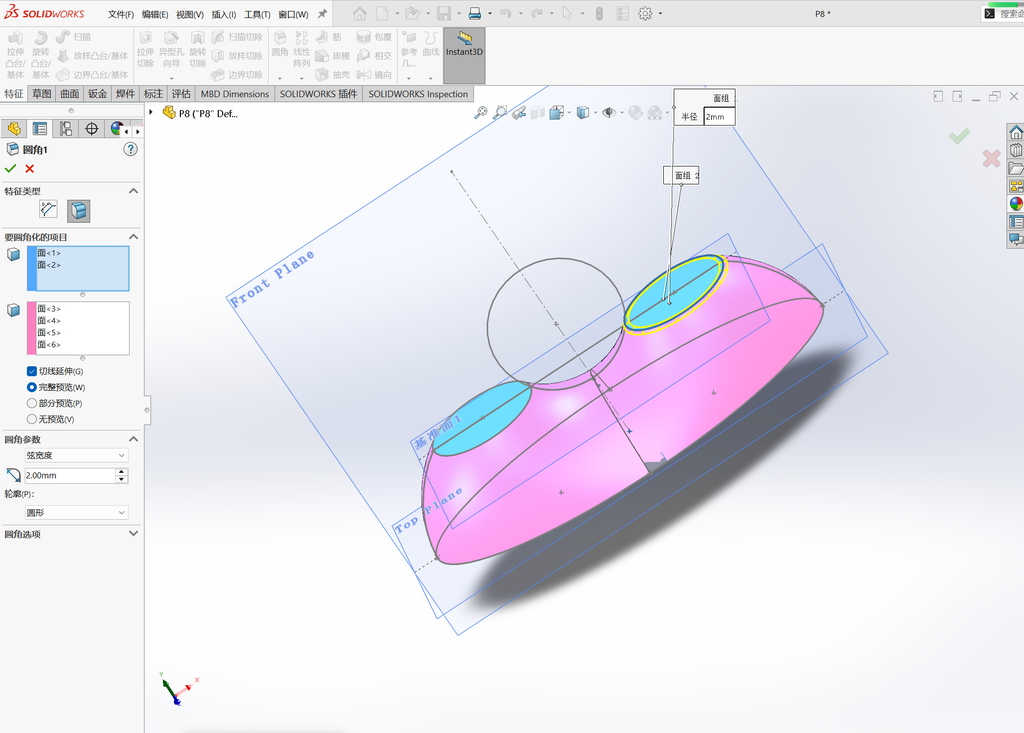Screen dimensions: 1024x733
Task: Open the Appearances color ball in task pane
Action: [1016, 203]
